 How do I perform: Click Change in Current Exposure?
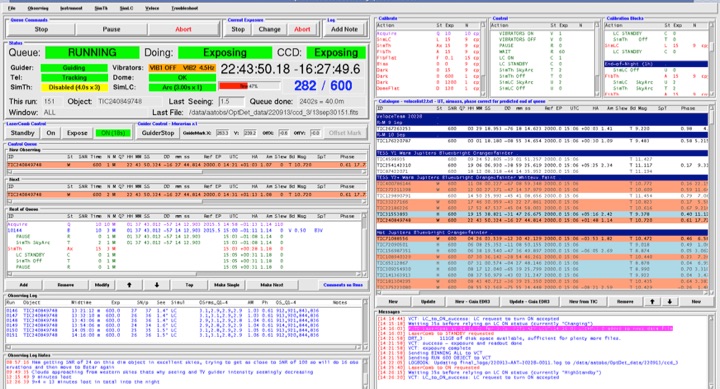[269, 29]
